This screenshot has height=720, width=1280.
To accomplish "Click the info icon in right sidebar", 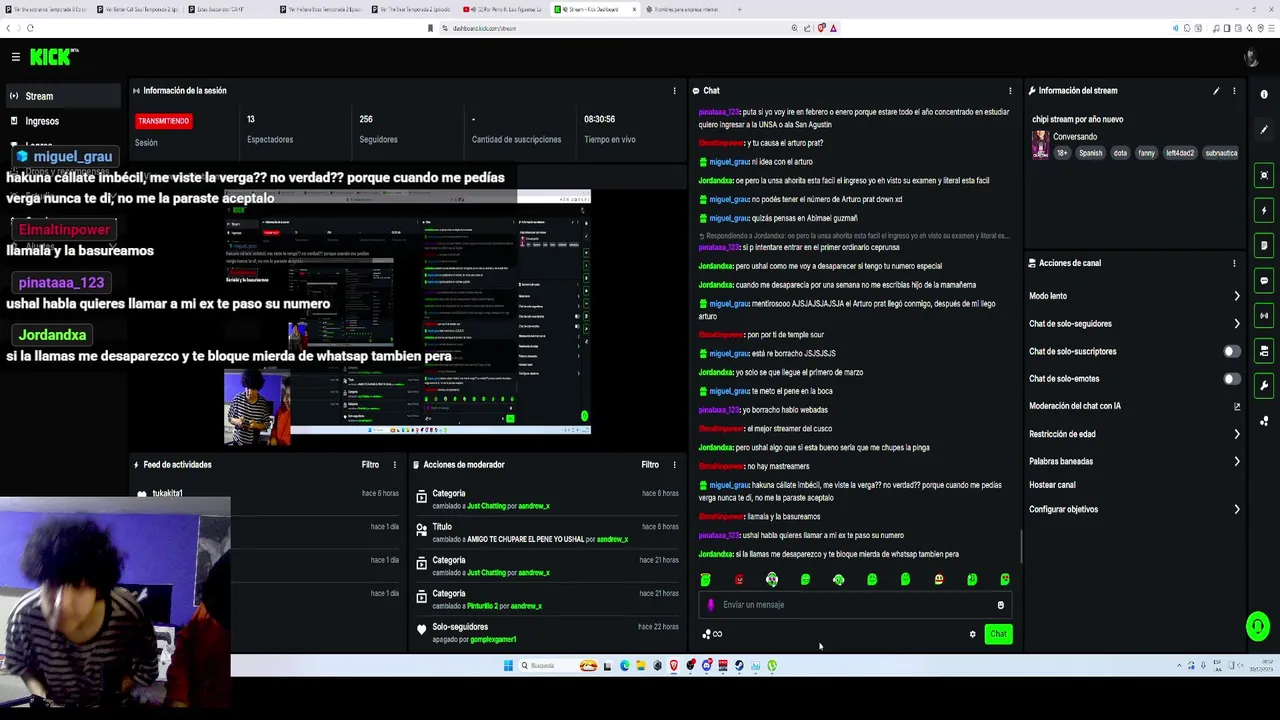I will [x=1264, y=95].
